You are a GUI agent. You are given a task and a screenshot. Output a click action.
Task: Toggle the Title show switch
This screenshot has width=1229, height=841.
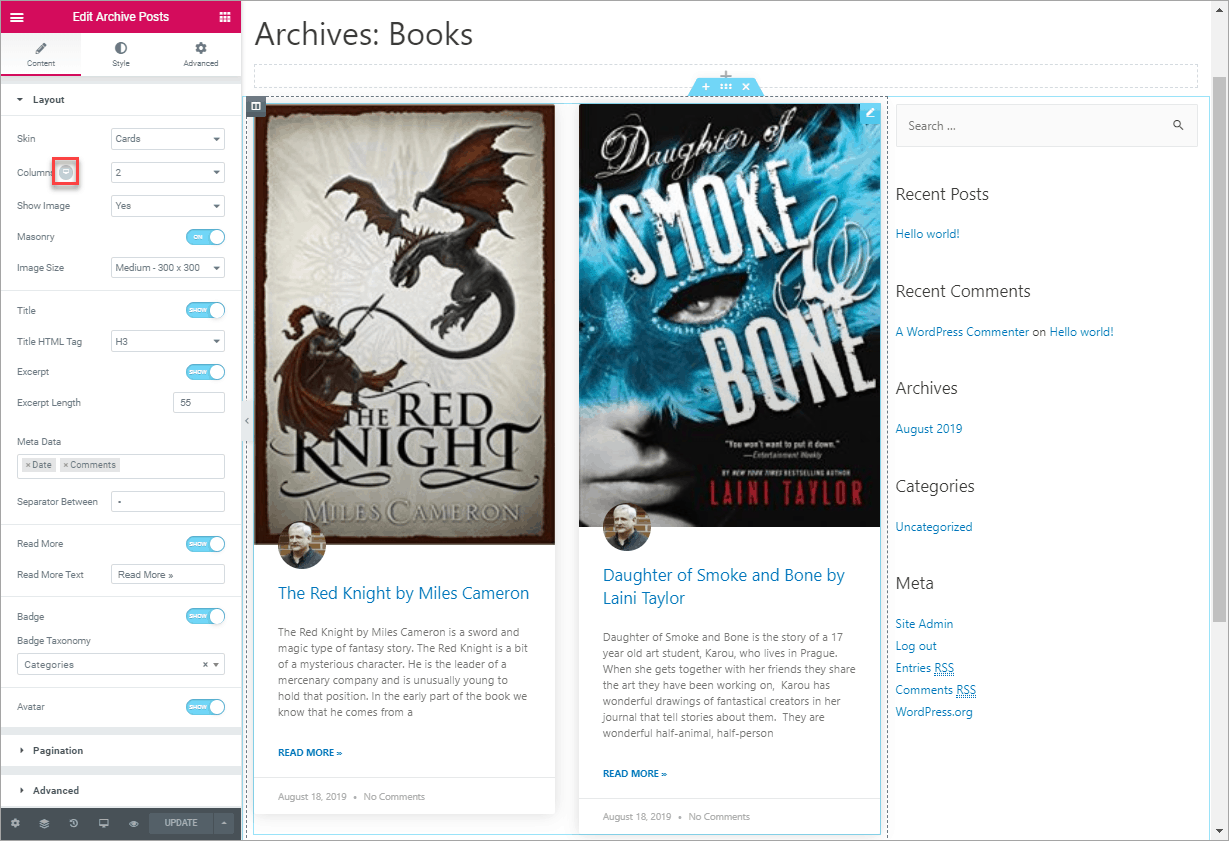click(x=205, y=310)
